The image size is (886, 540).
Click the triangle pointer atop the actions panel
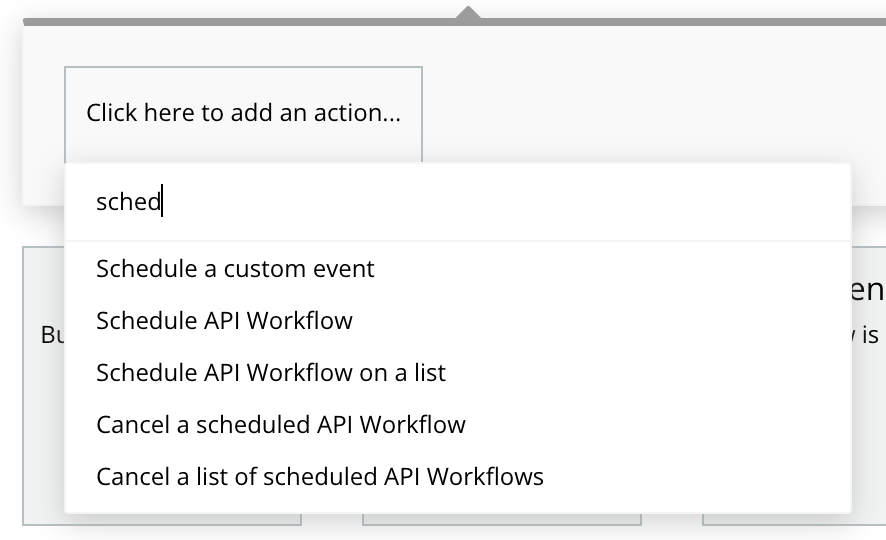467,13
